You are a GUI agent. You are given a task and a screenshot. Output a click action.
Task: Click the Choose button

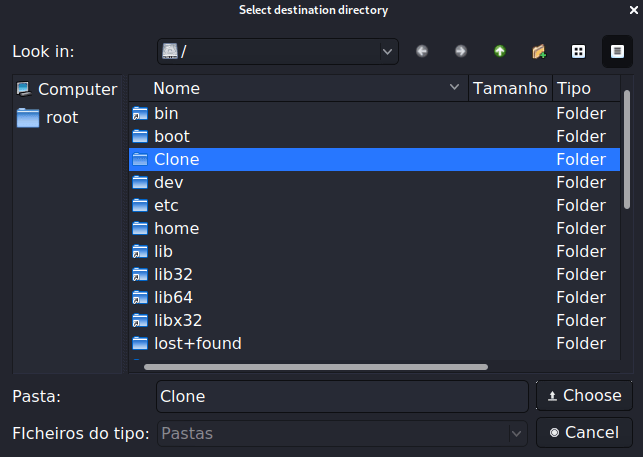(584, 395)
